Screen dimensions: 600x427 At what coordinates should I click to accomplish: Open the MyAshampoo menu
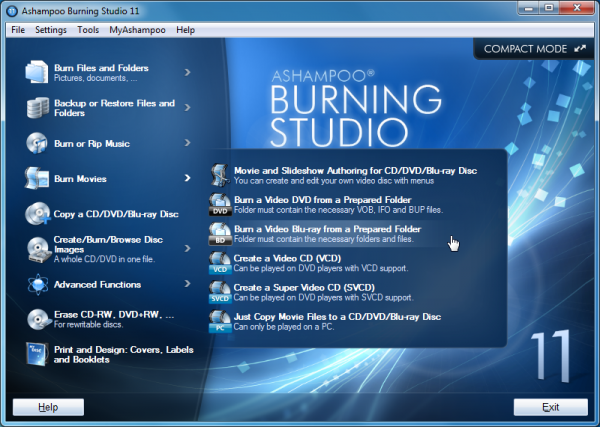pyautogui.click(x=137, y=30)
